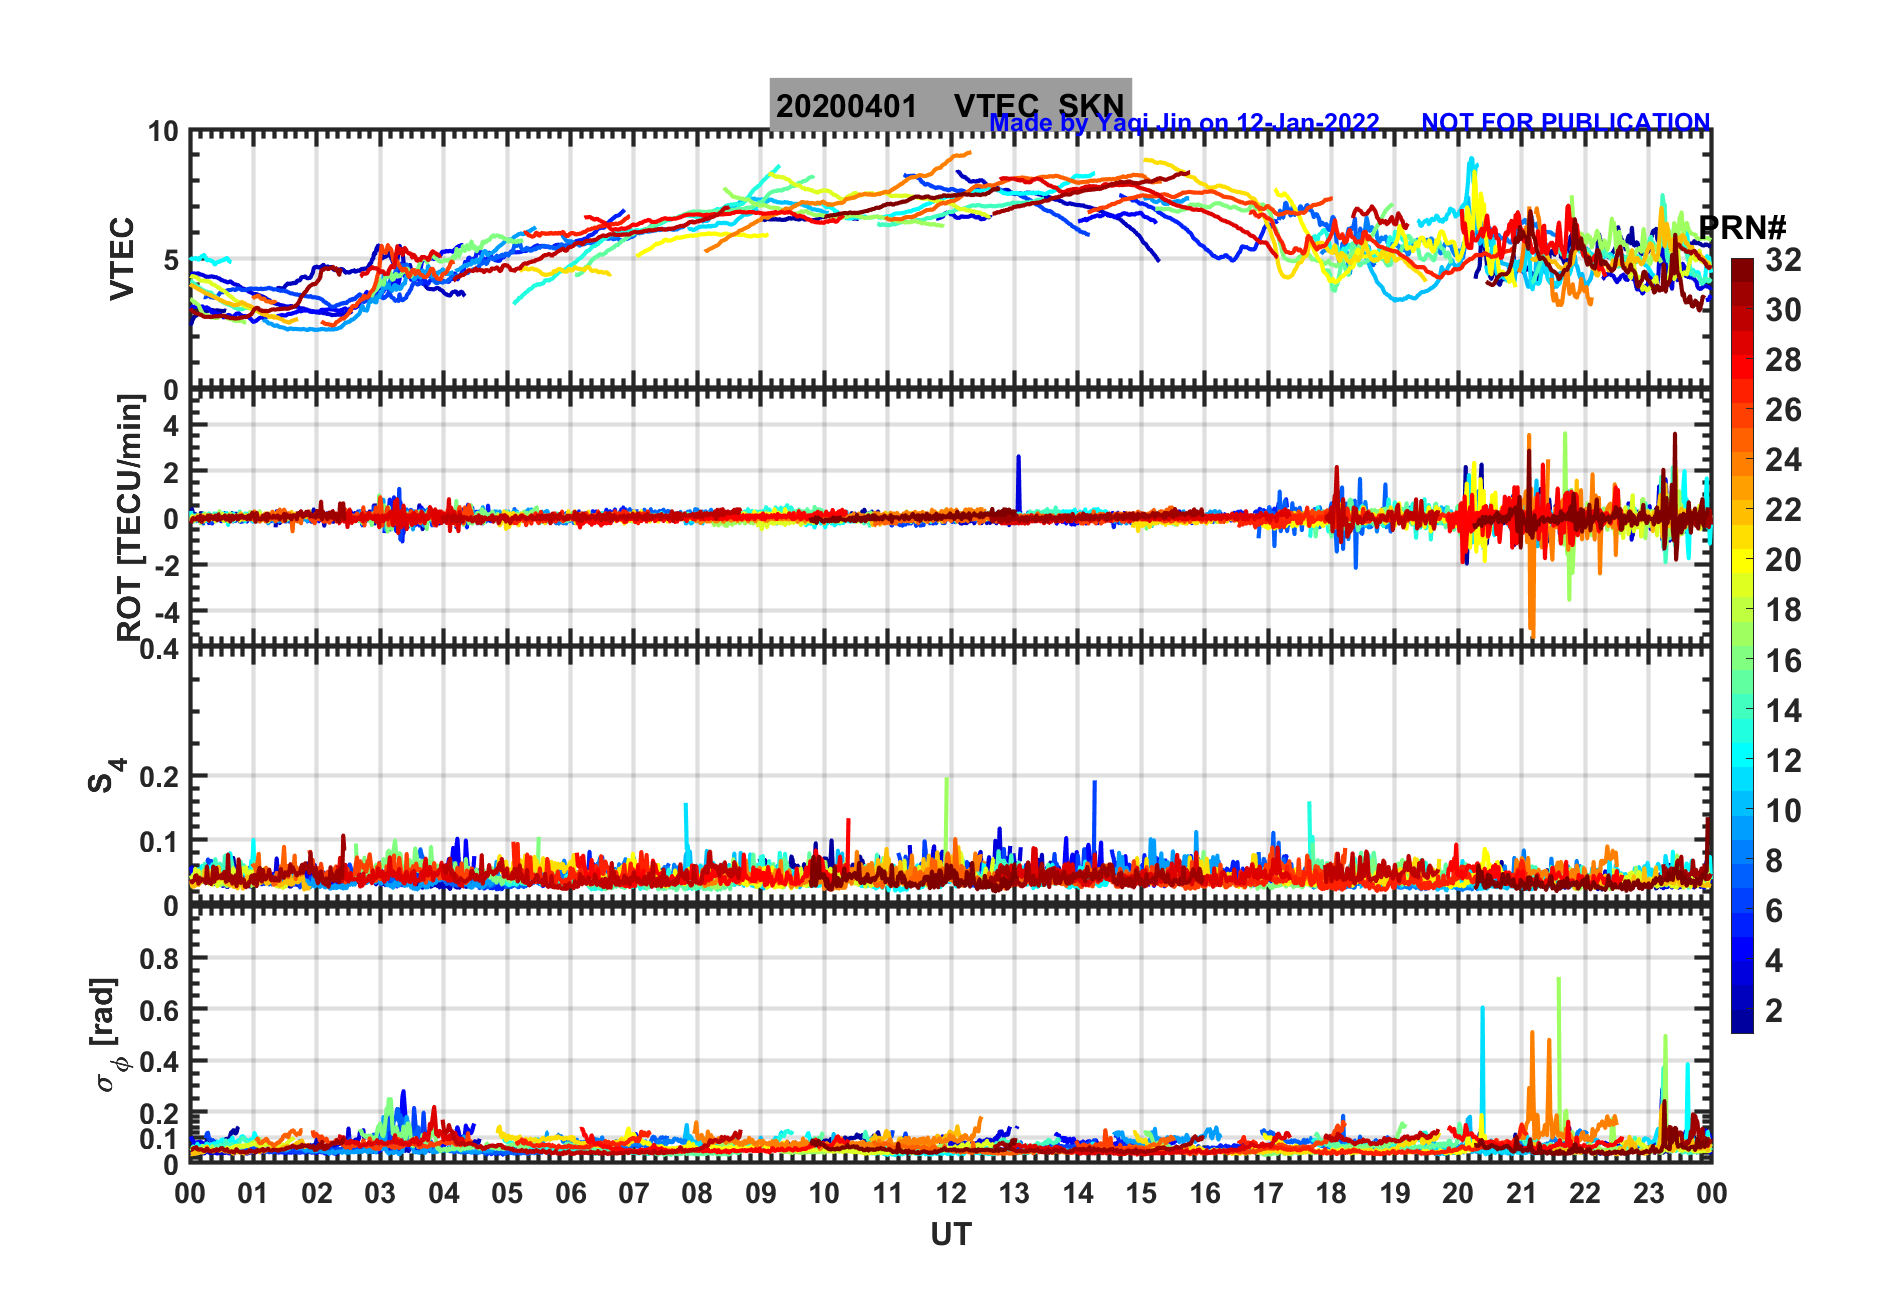
Task: Click sigma phi axis tick label 0.8
Action: [159, 959]
